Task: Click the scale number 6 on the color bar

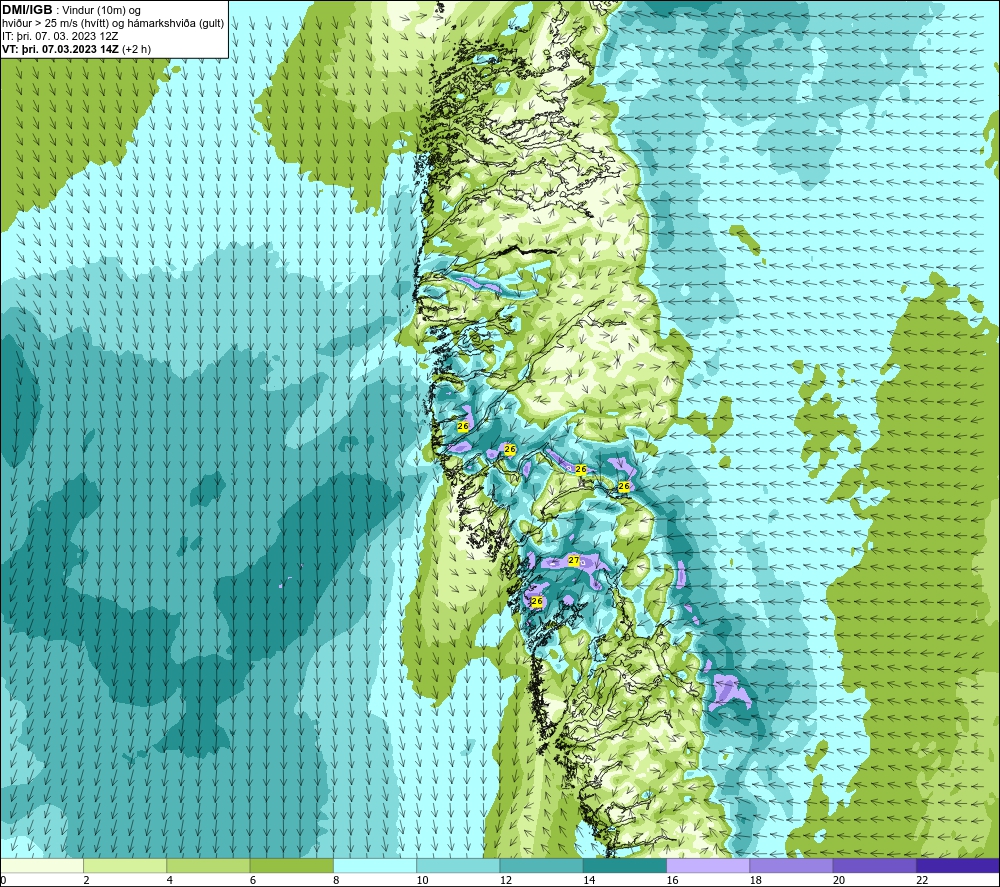Action: [x=253, y=880]
